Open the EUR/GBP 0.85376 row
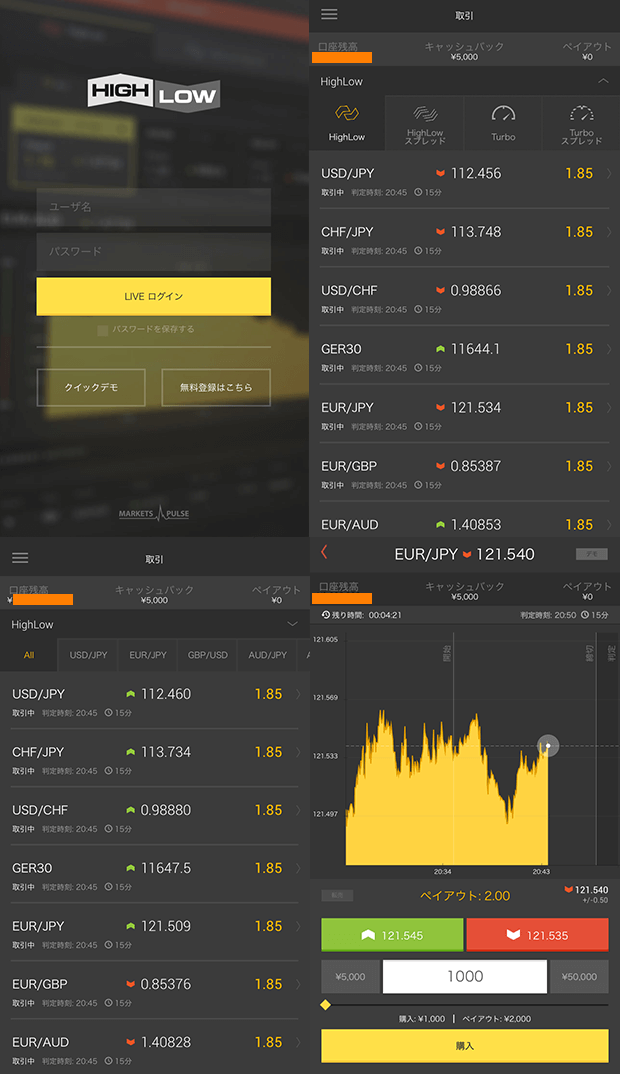Viewport: 620px width, 1074px height. 155,990
